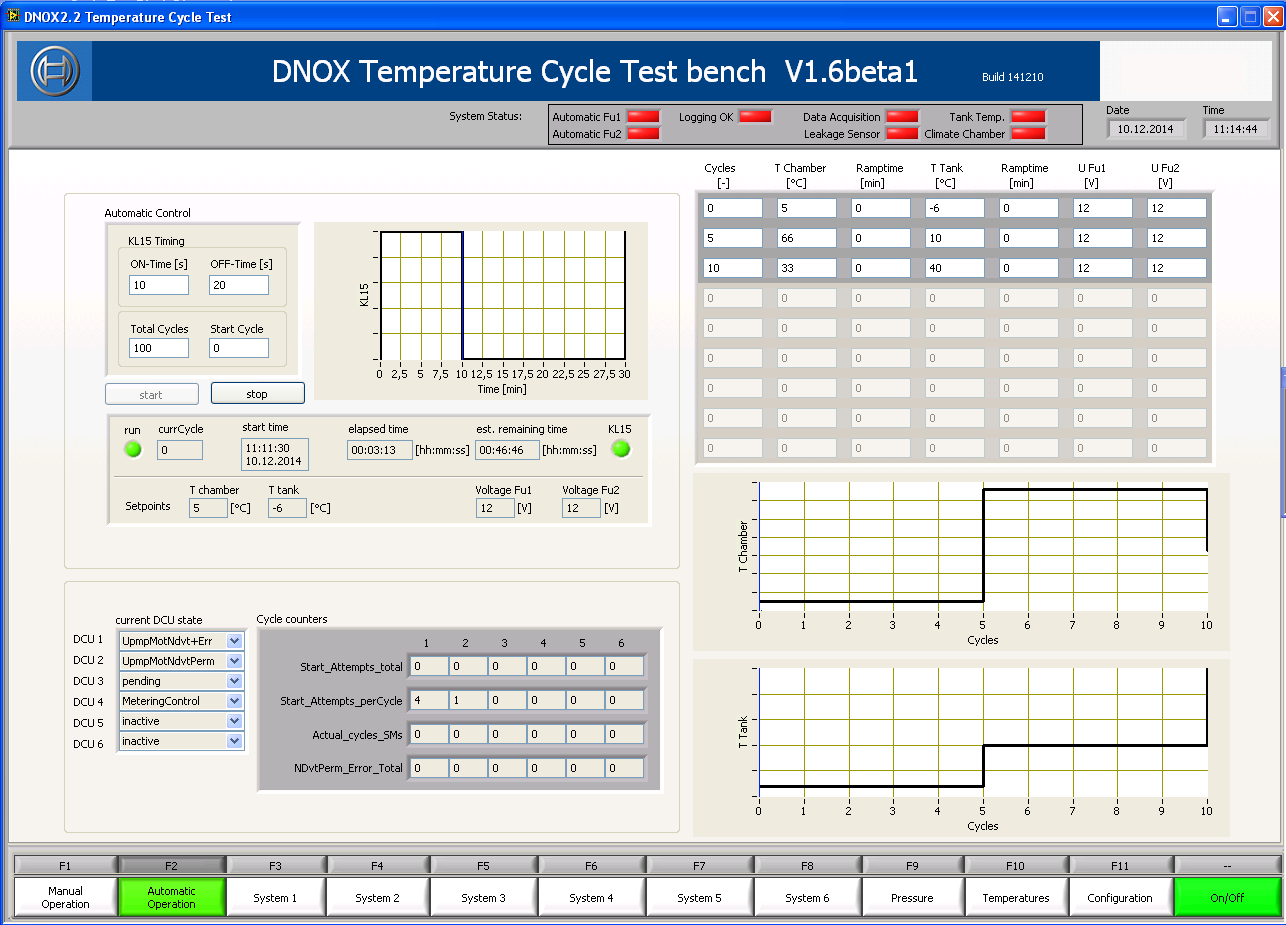Switch to Manual Operation mode
This screenshot has width=1286, height=925.
point(65,897)
